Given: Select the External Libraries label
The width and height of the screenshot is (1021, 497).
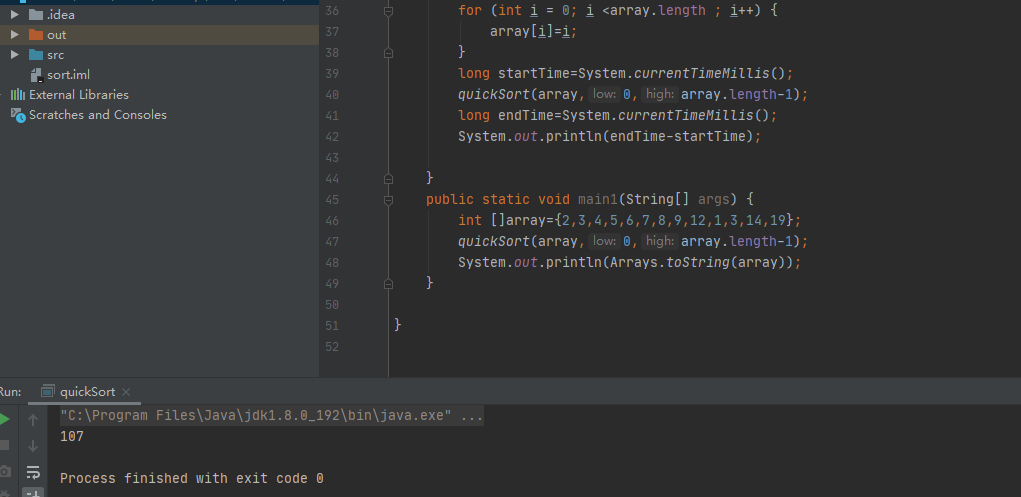Looking at the screenshot, I should (x=79, y=94).
